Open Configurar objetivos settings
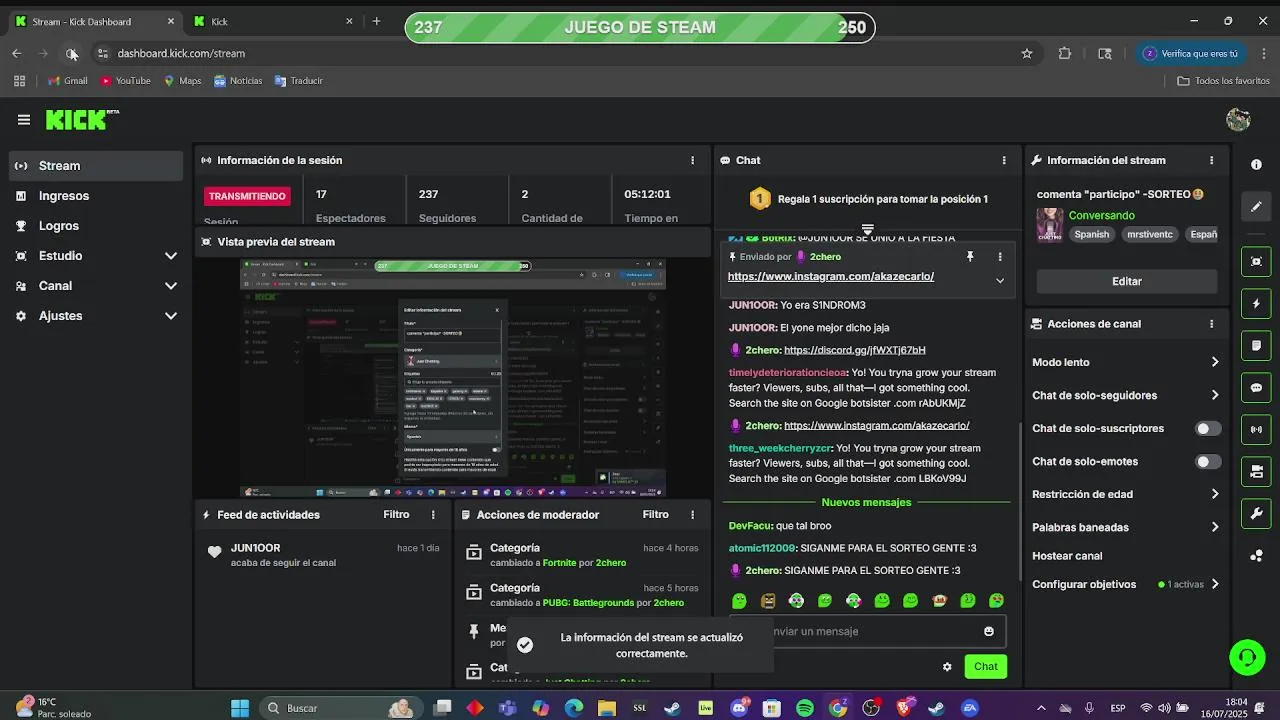 1126,584
